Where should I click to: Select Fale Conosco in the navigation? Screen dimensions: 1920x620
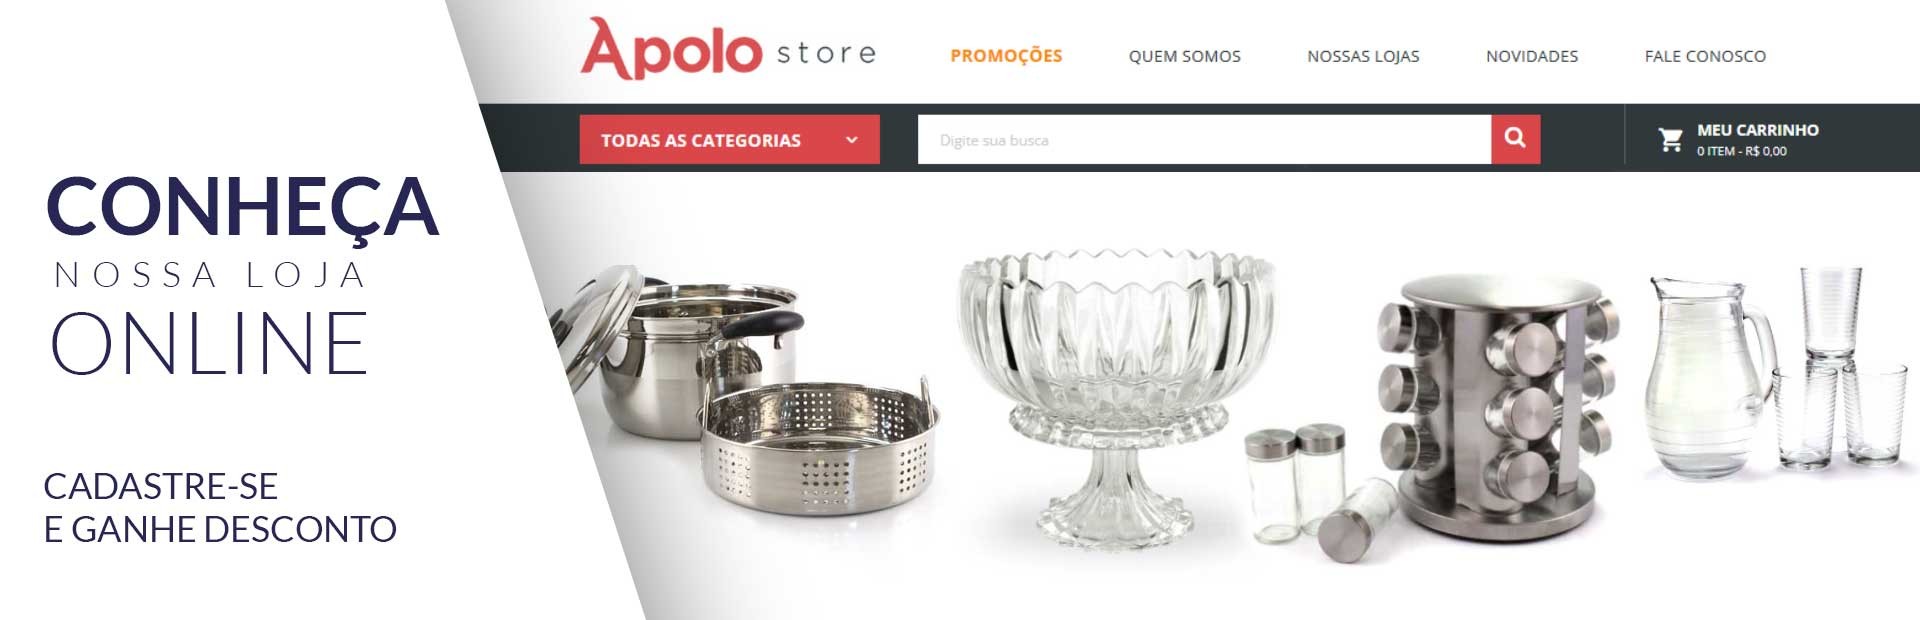[x=1705, y=56]
